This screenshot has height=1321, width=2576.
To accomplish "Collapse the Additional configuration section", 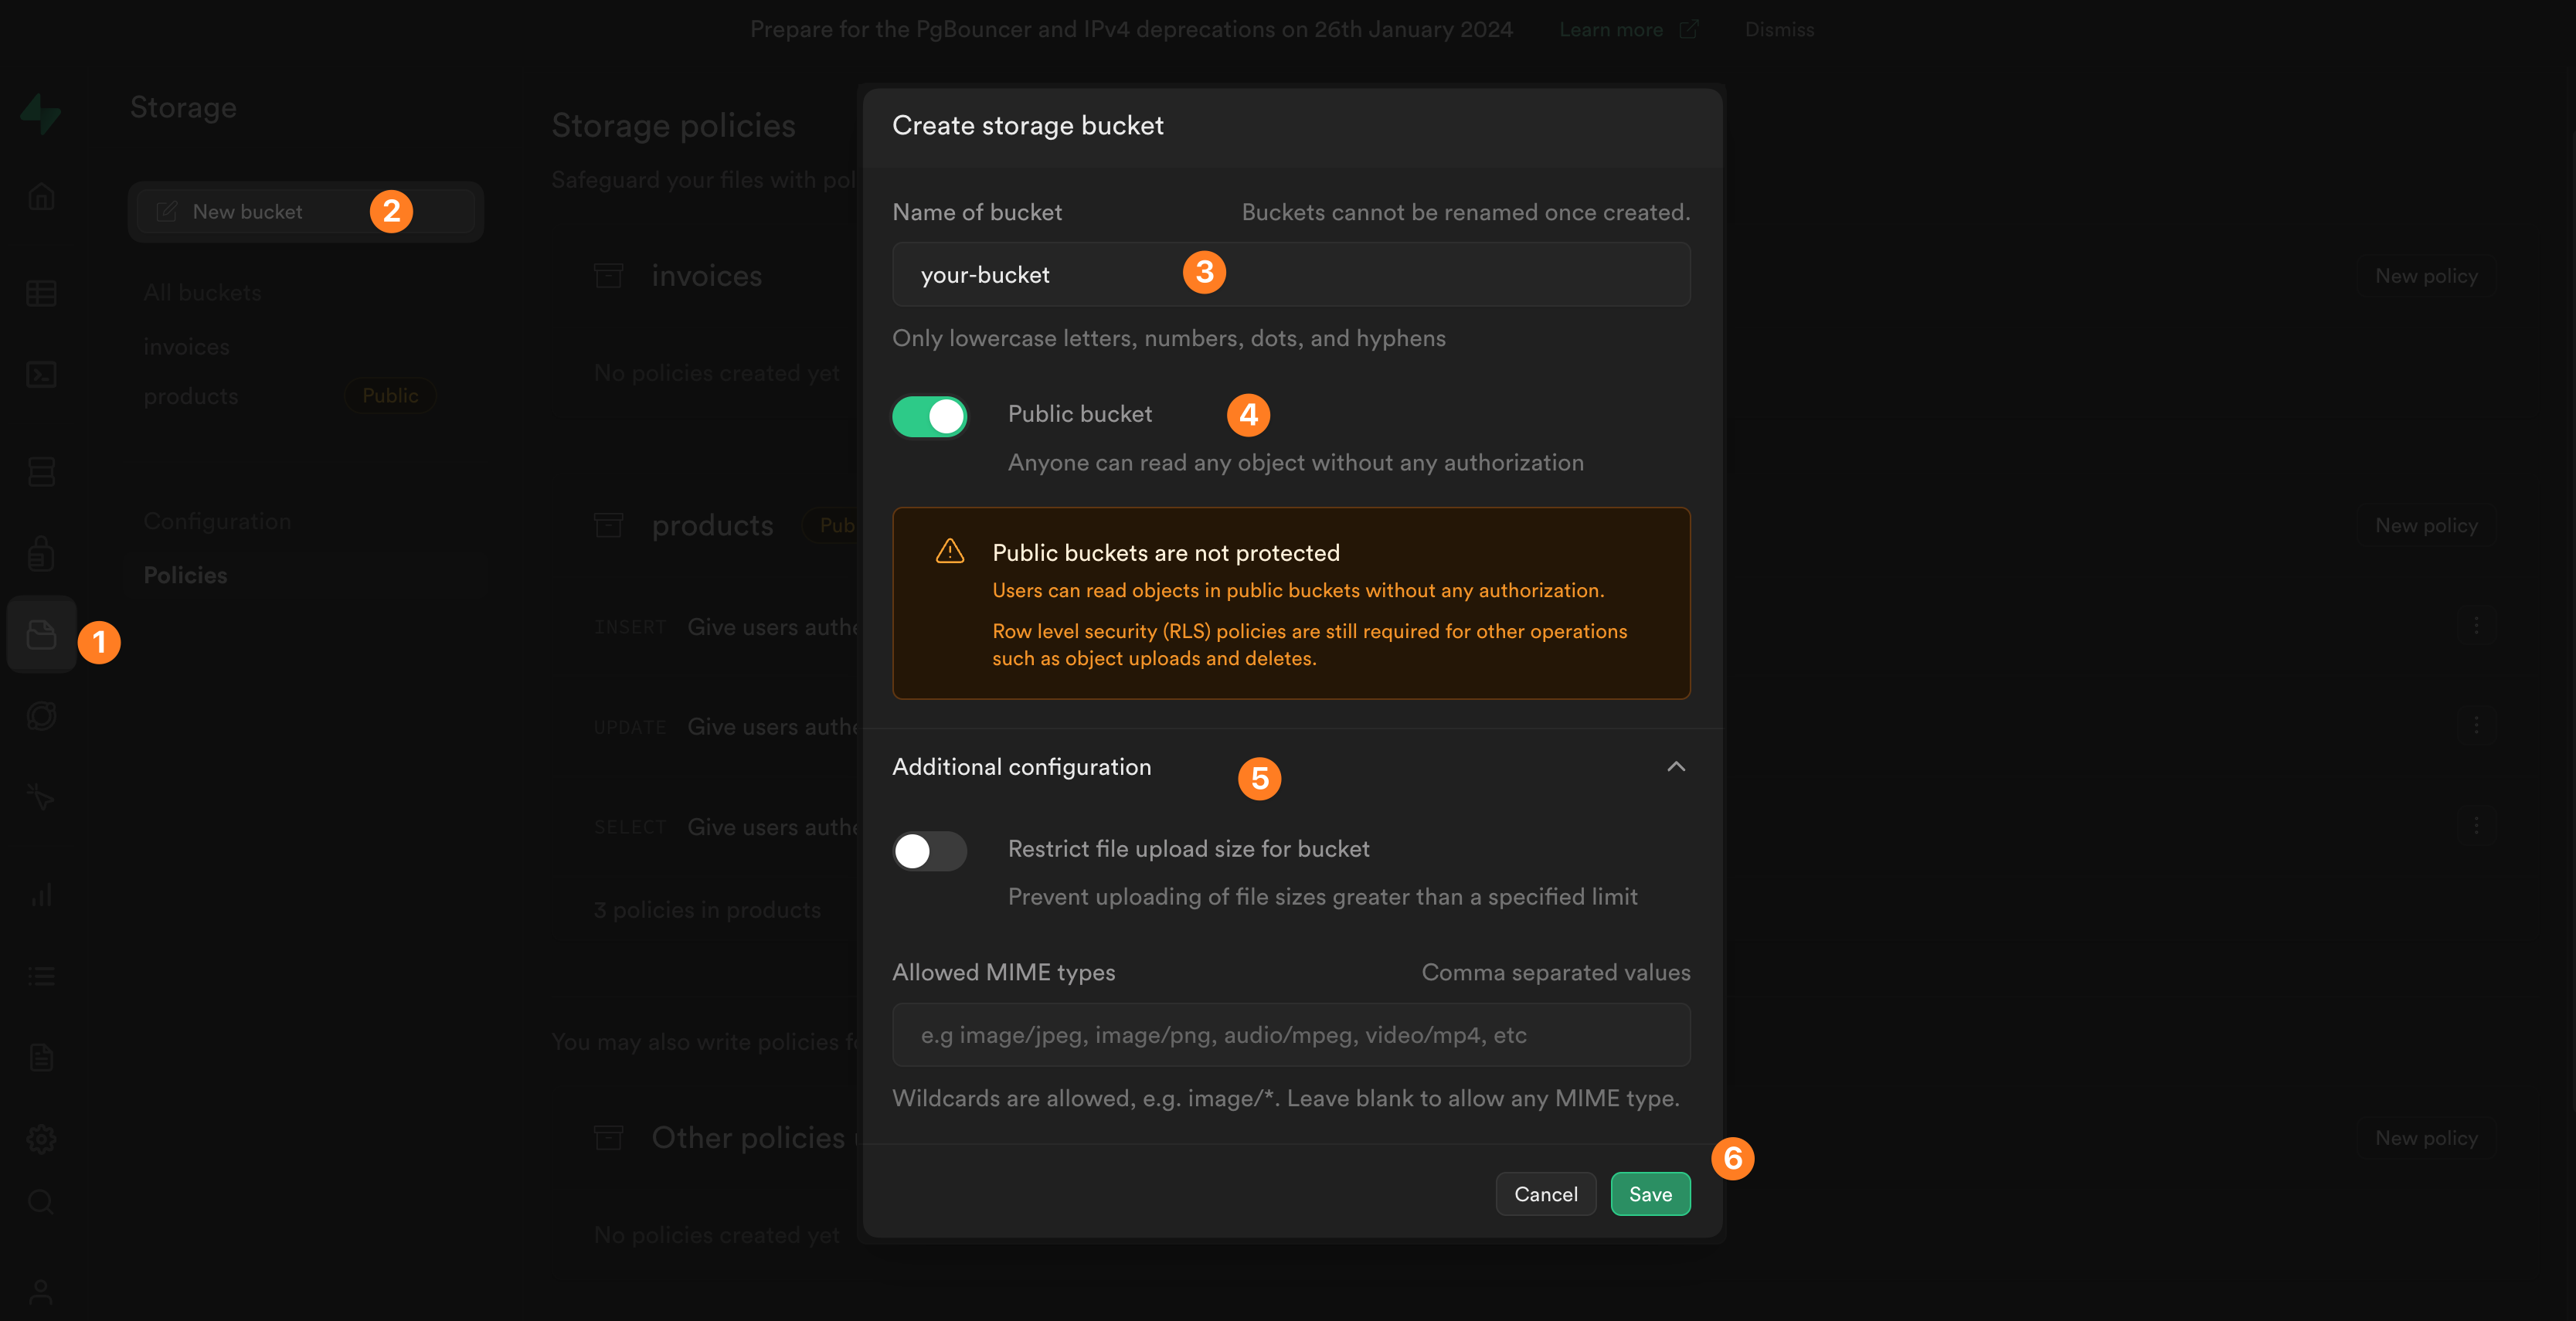I will click(x=1676, y=768).
